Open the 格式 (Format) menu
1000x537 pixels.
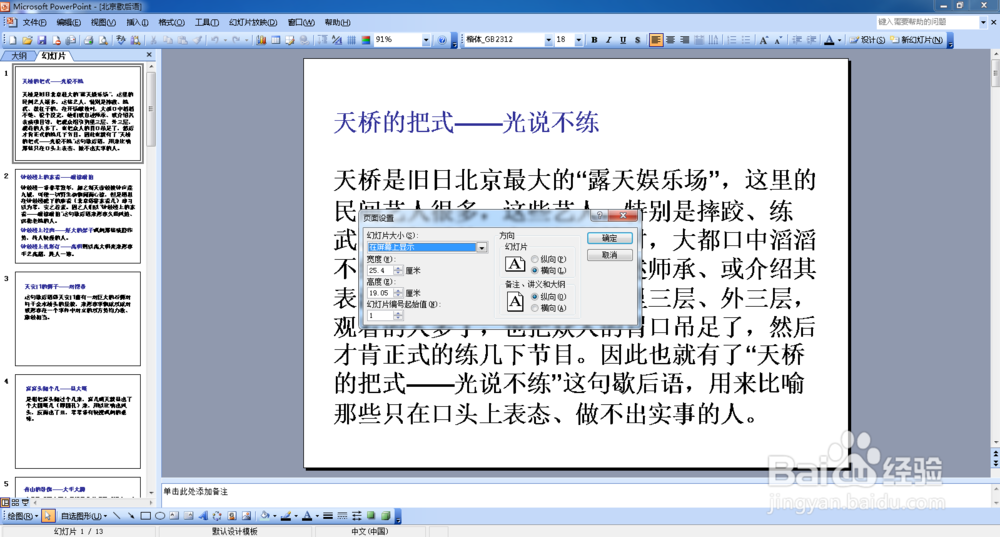pyautogui.click(x=172, y=22)
